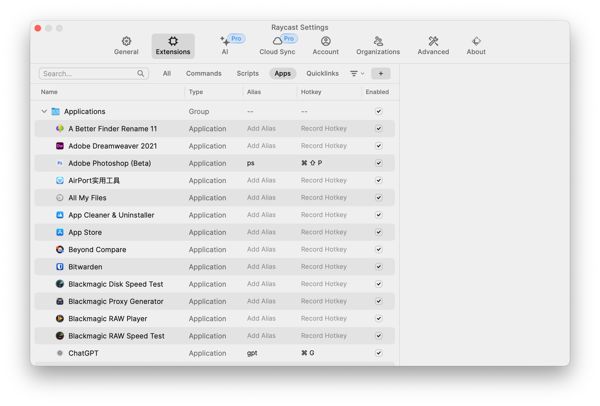Click the Blackmagic RAW Speed Test icon
This screenshot has height=406, width=600.
60,336
